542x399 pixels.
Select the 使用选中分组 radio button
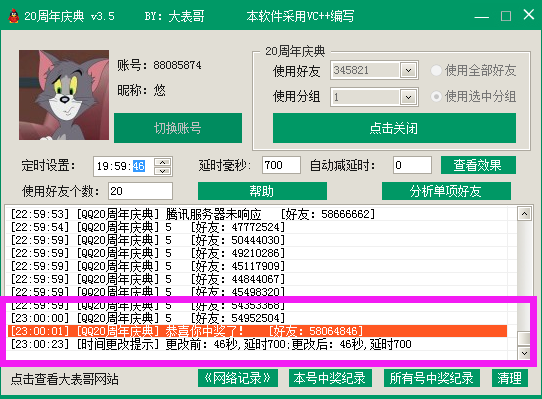pyautogui.click(x=436, y=96)
